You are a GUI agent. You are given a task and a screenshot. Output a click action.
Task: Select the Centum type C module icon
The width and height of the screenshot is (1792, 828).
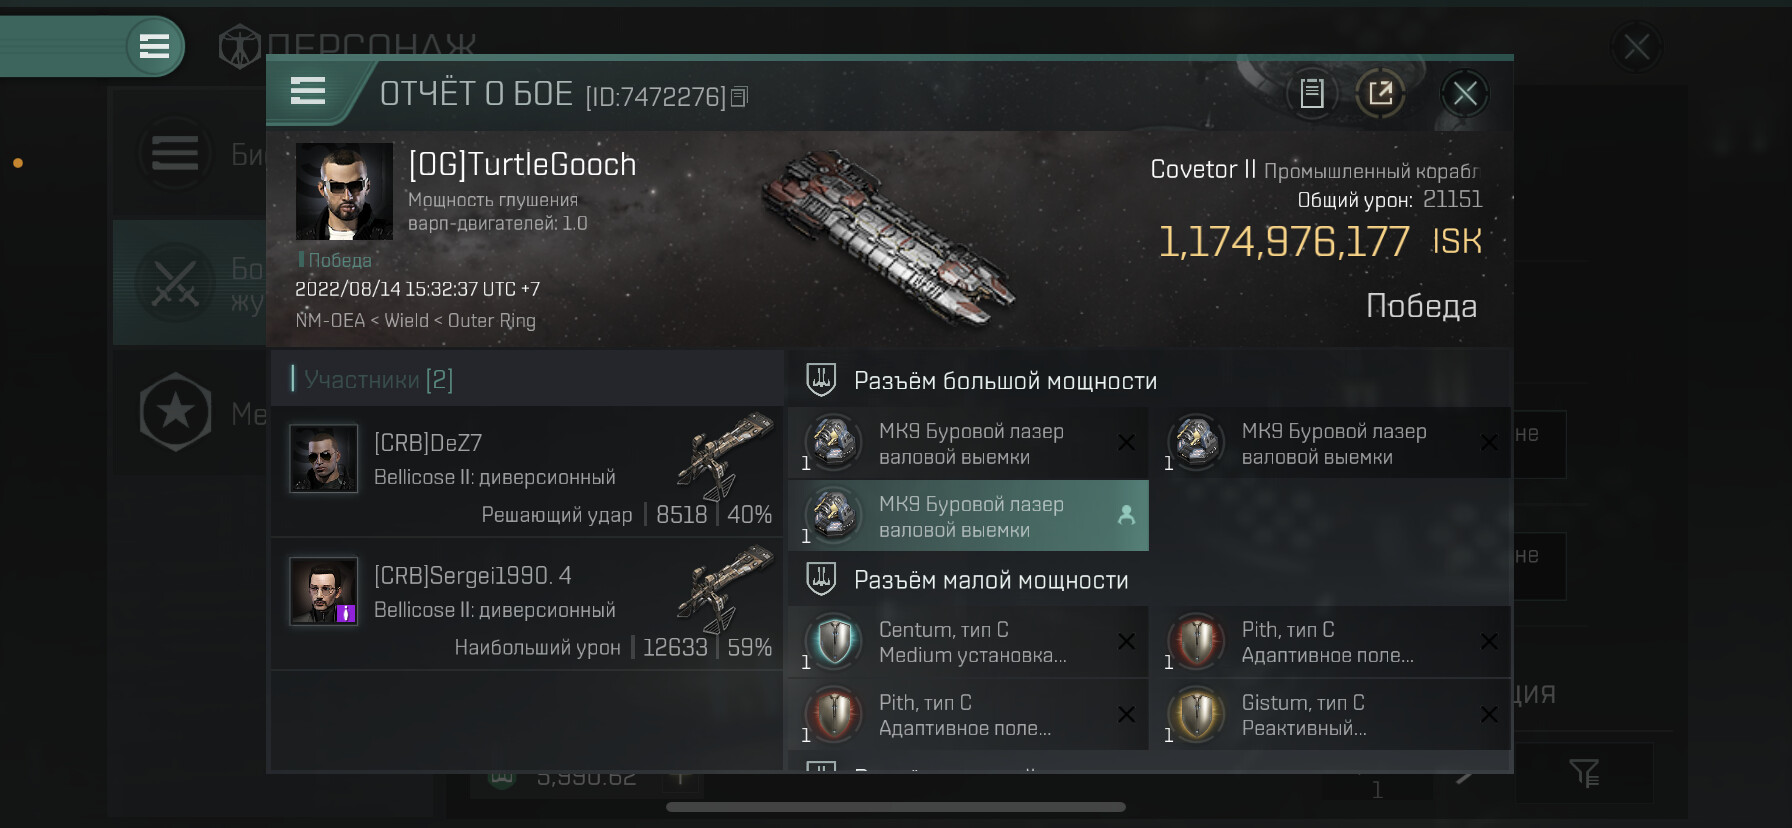coord(833,642)
